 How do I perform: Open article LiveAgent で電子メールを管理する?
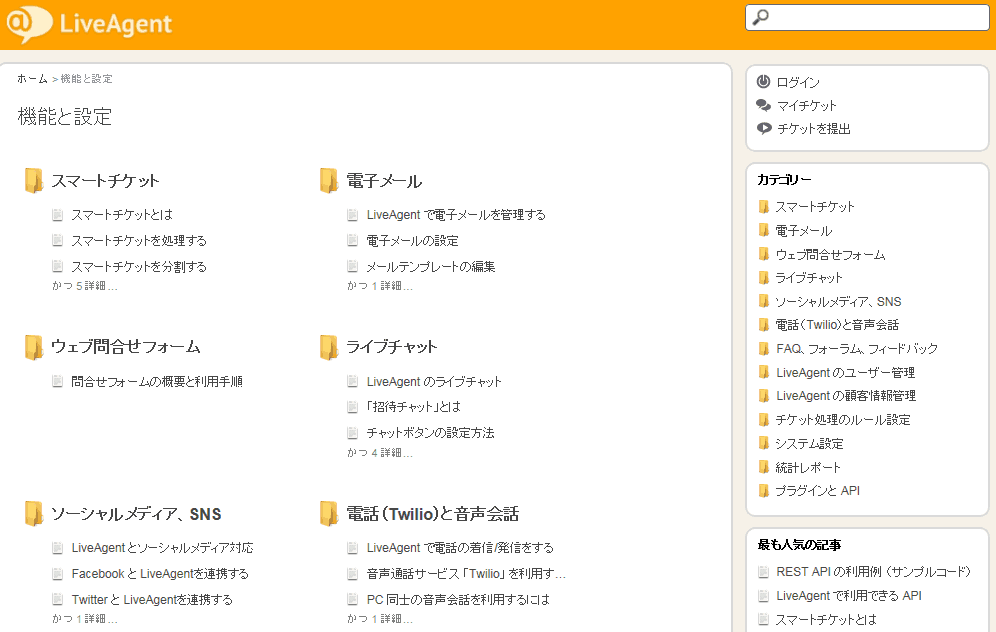click(456, 215)
